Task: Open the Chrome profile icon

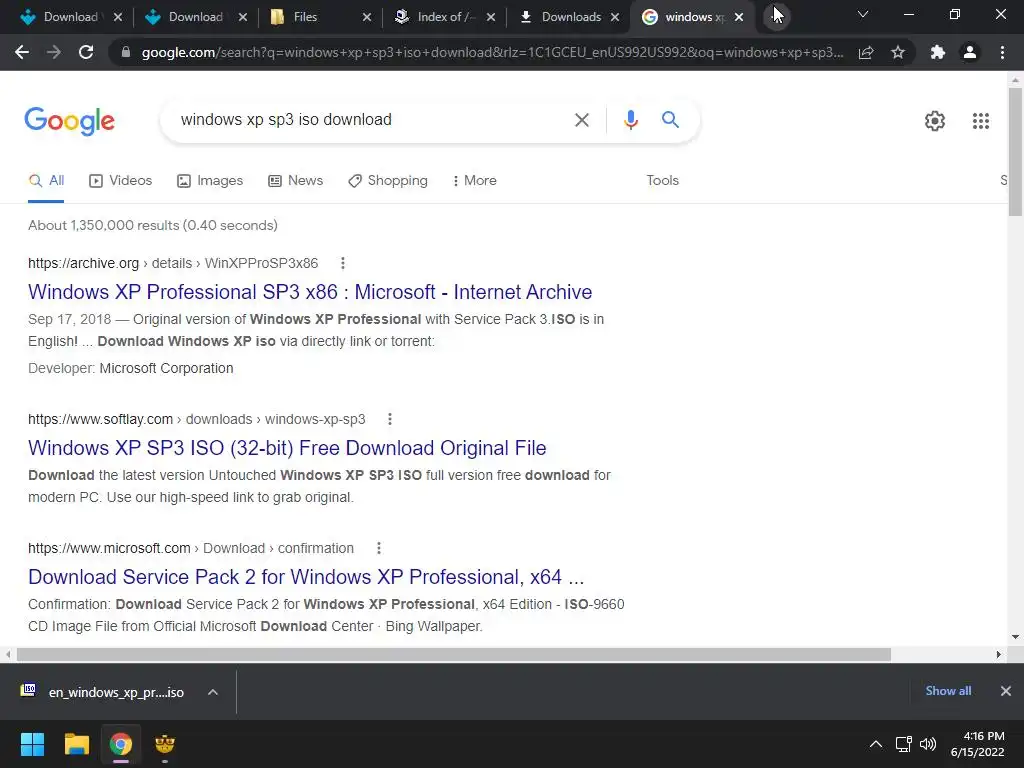Action: pos(970,52)
